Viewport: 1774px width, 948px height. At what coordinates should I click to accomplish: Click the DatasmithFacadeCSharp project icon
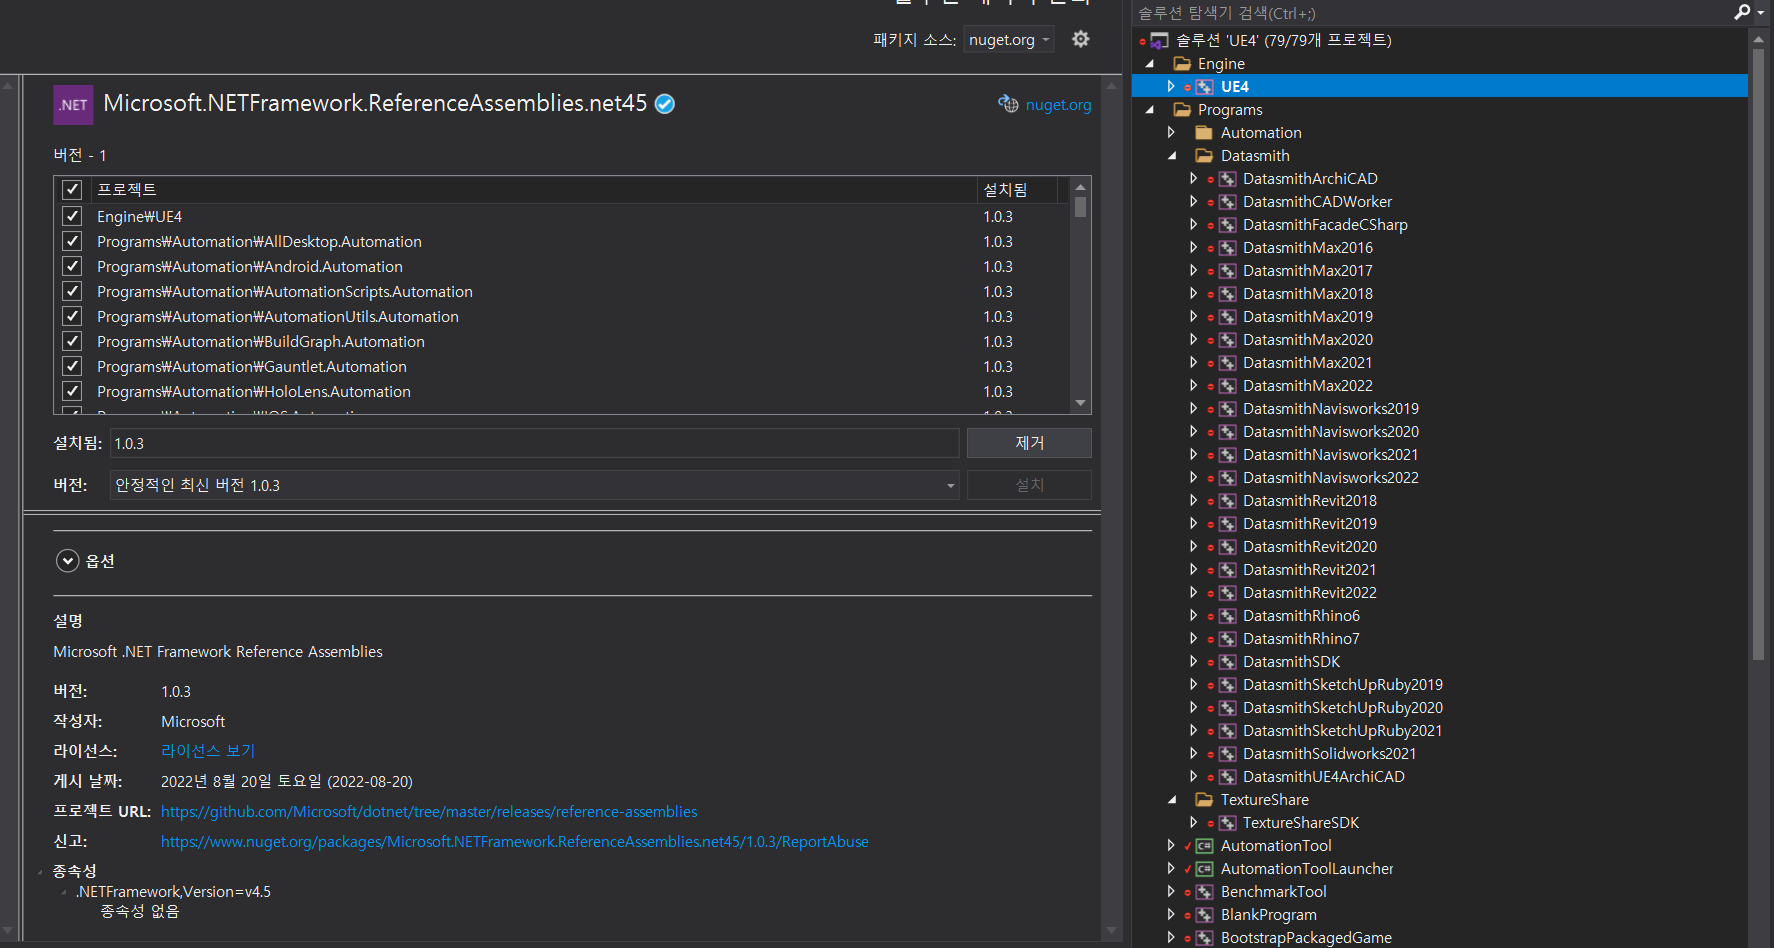[x=1227, y=225]
